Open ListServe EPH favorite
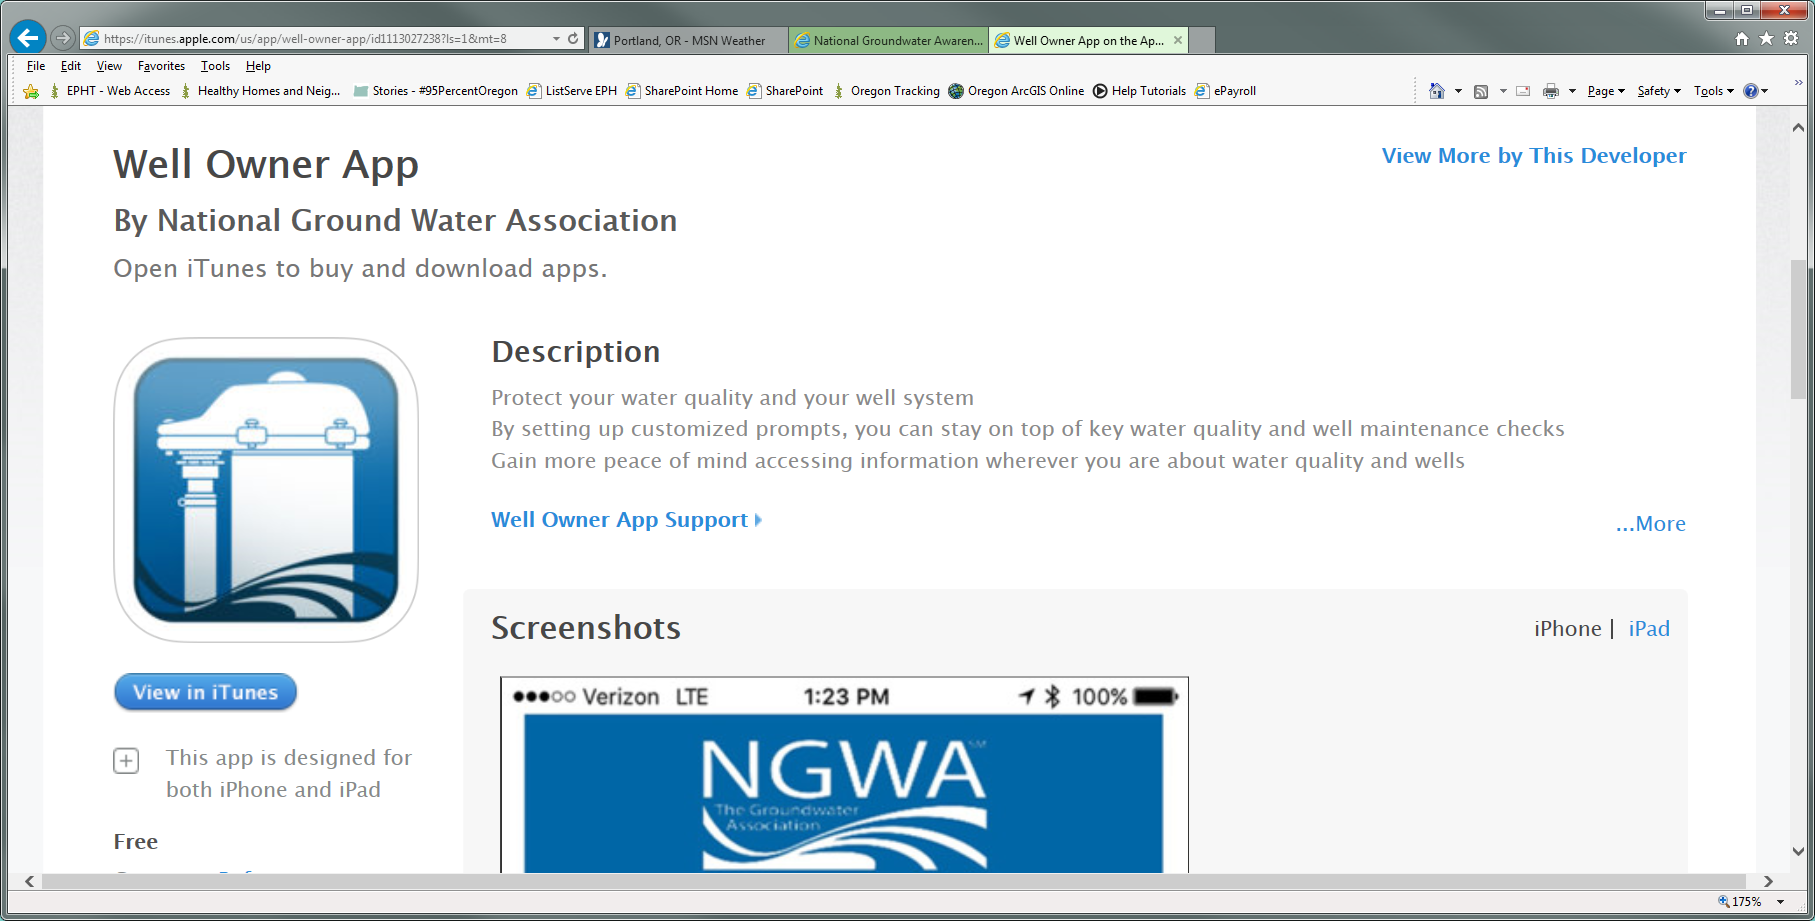Screen dimensions: 1815x921 [572, 91]
